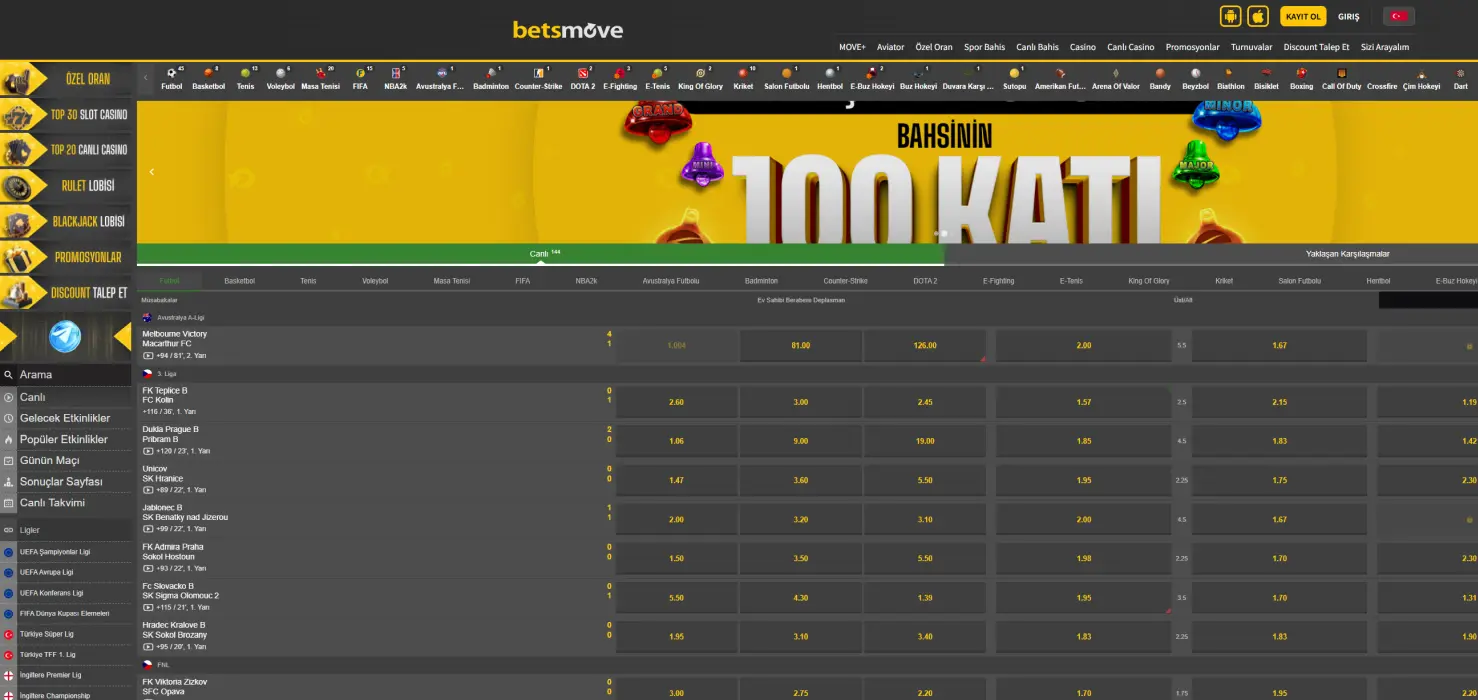Viewport: 1478px width, 700px height.
Task: Click the Turkish flag language icon
Action: click(1397, 15)
